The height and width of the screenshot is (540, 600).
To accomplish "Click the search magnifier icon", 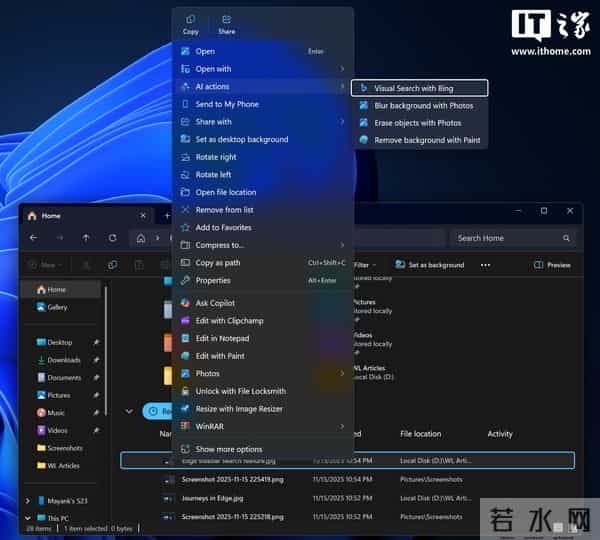I will click(x=566, y=238).
